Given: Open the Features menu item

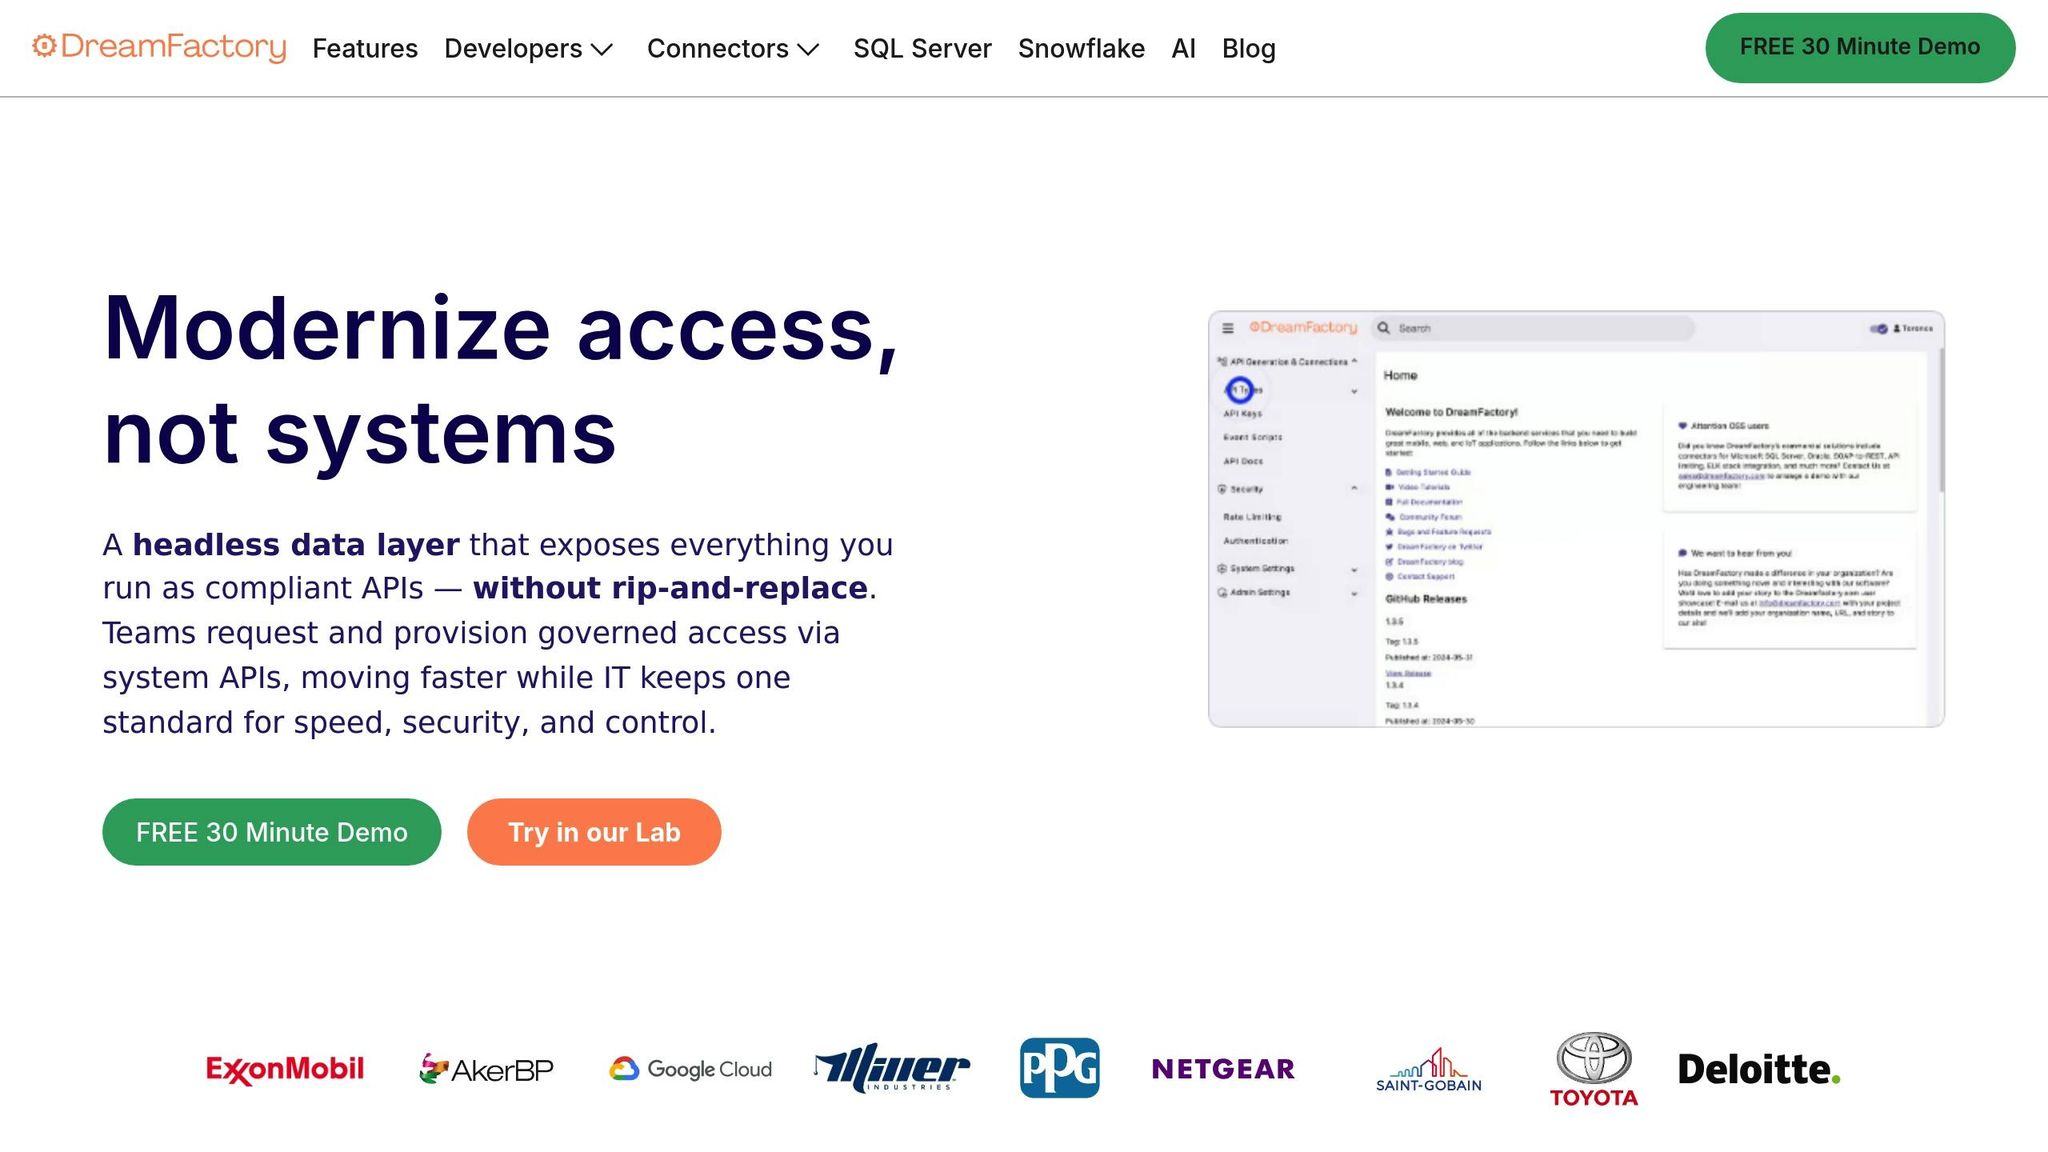Looking at the screenshot, I should (x=365, y=48).
